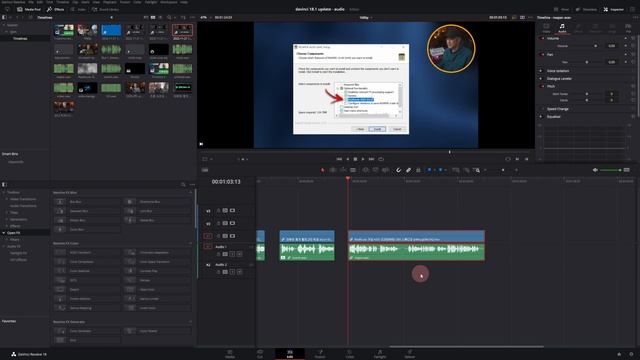
Task: Open the home project manager icon
Action: pyautogui.click(x=619, y=354)
